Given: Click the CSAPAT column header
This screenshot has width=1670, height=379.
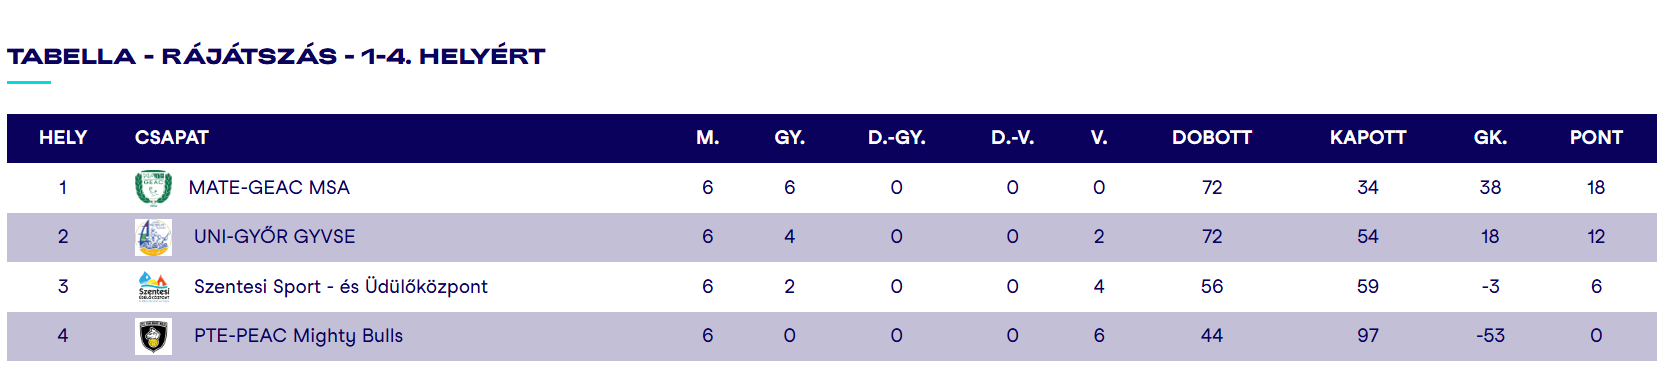Looking at the screenshot, I should click(172, 138).
